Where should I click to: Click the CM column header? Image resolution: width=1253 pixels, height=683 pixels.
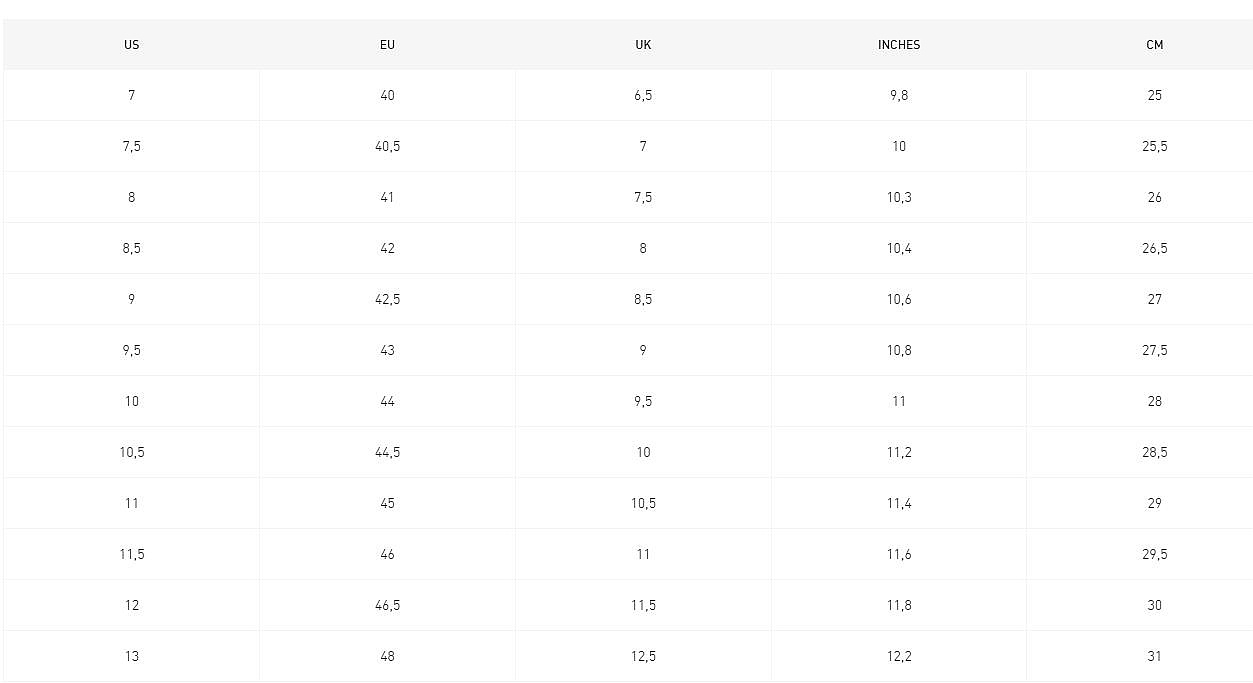[x=1155, y=45]
